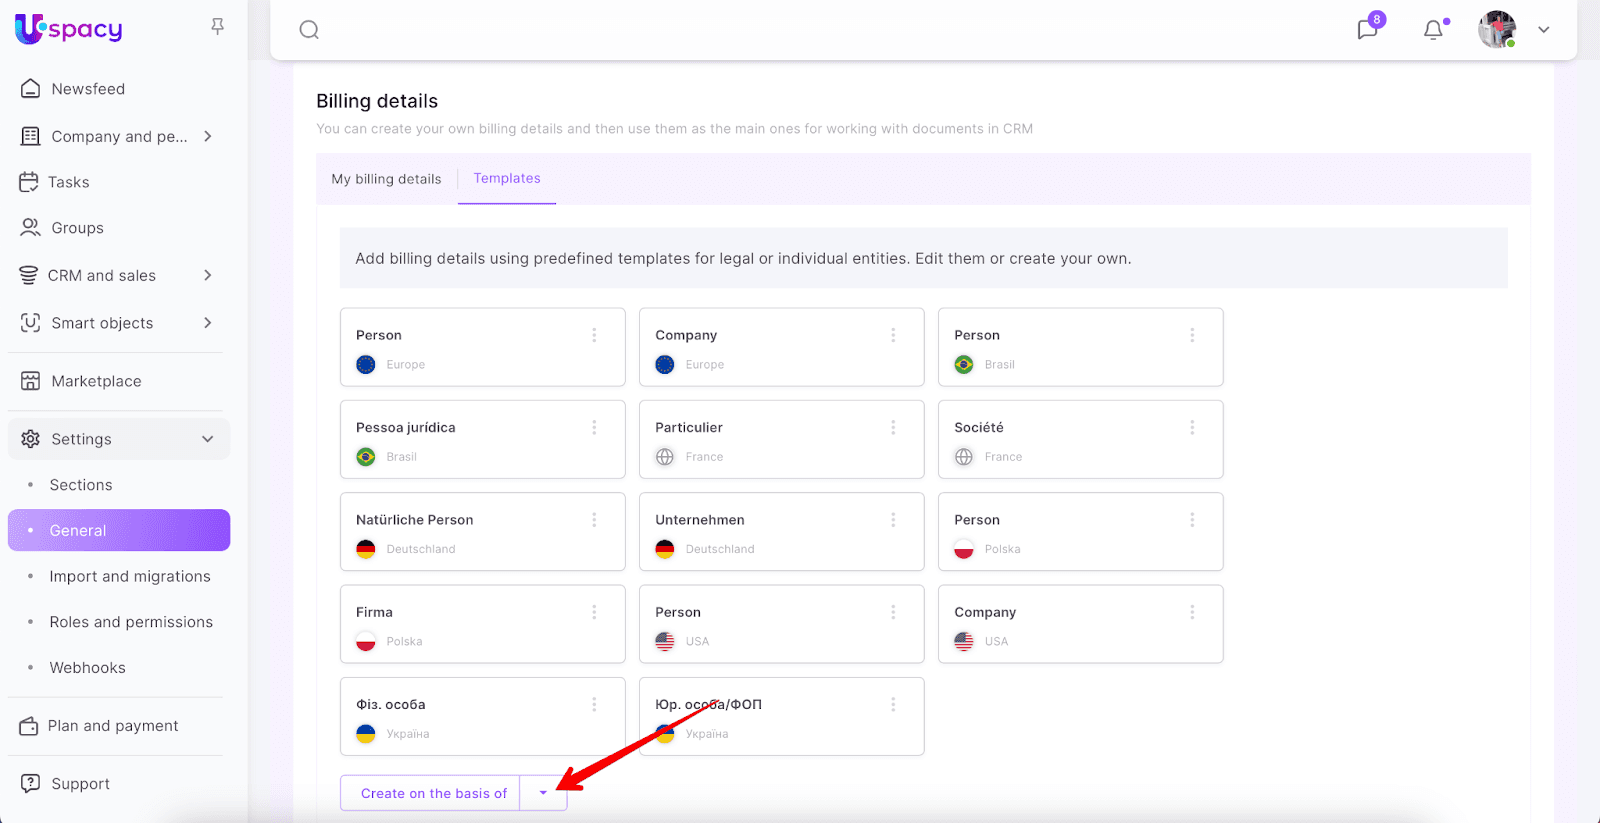Click the Uspacy logo

69,29
